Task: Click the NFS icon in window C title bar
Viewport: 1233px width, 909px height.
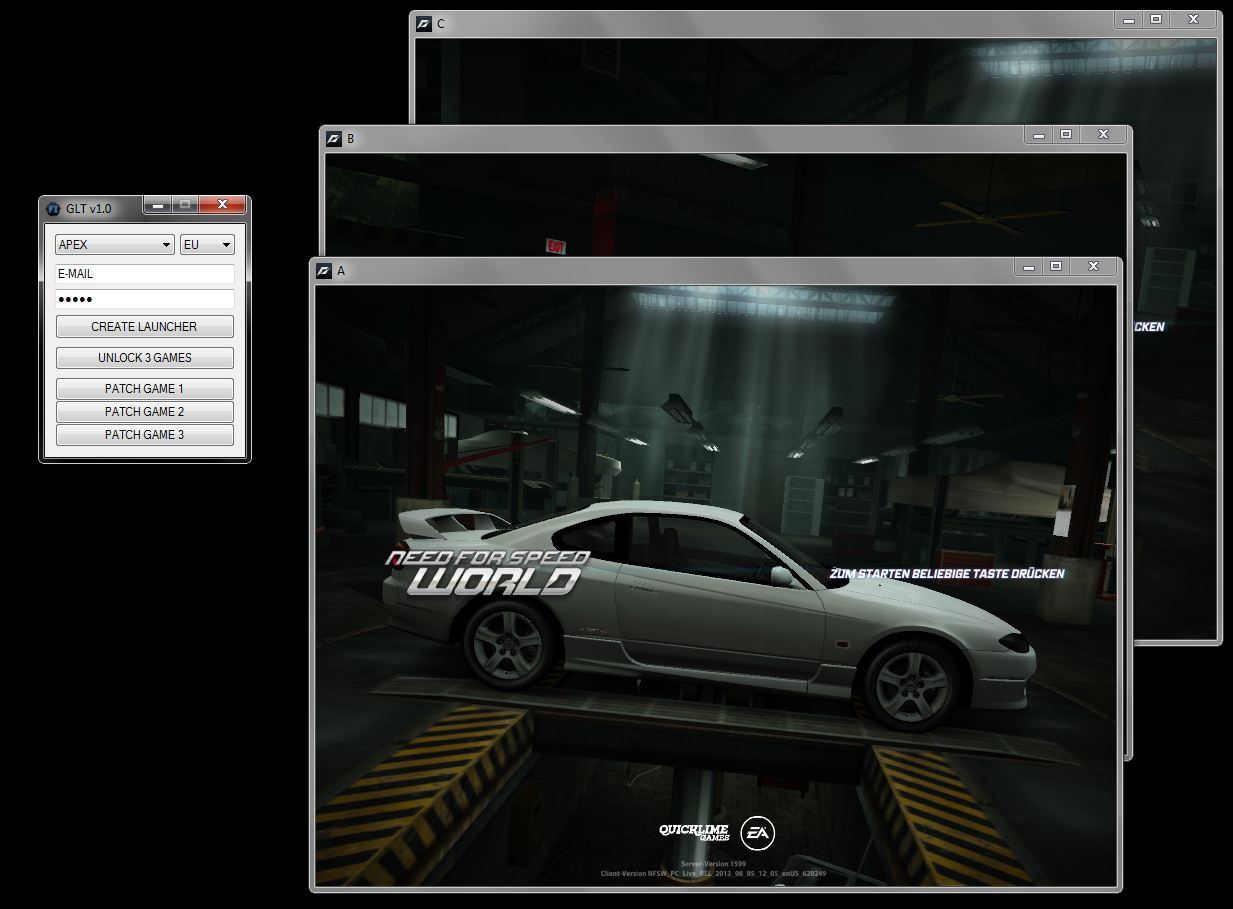Action: pos(424,24)
